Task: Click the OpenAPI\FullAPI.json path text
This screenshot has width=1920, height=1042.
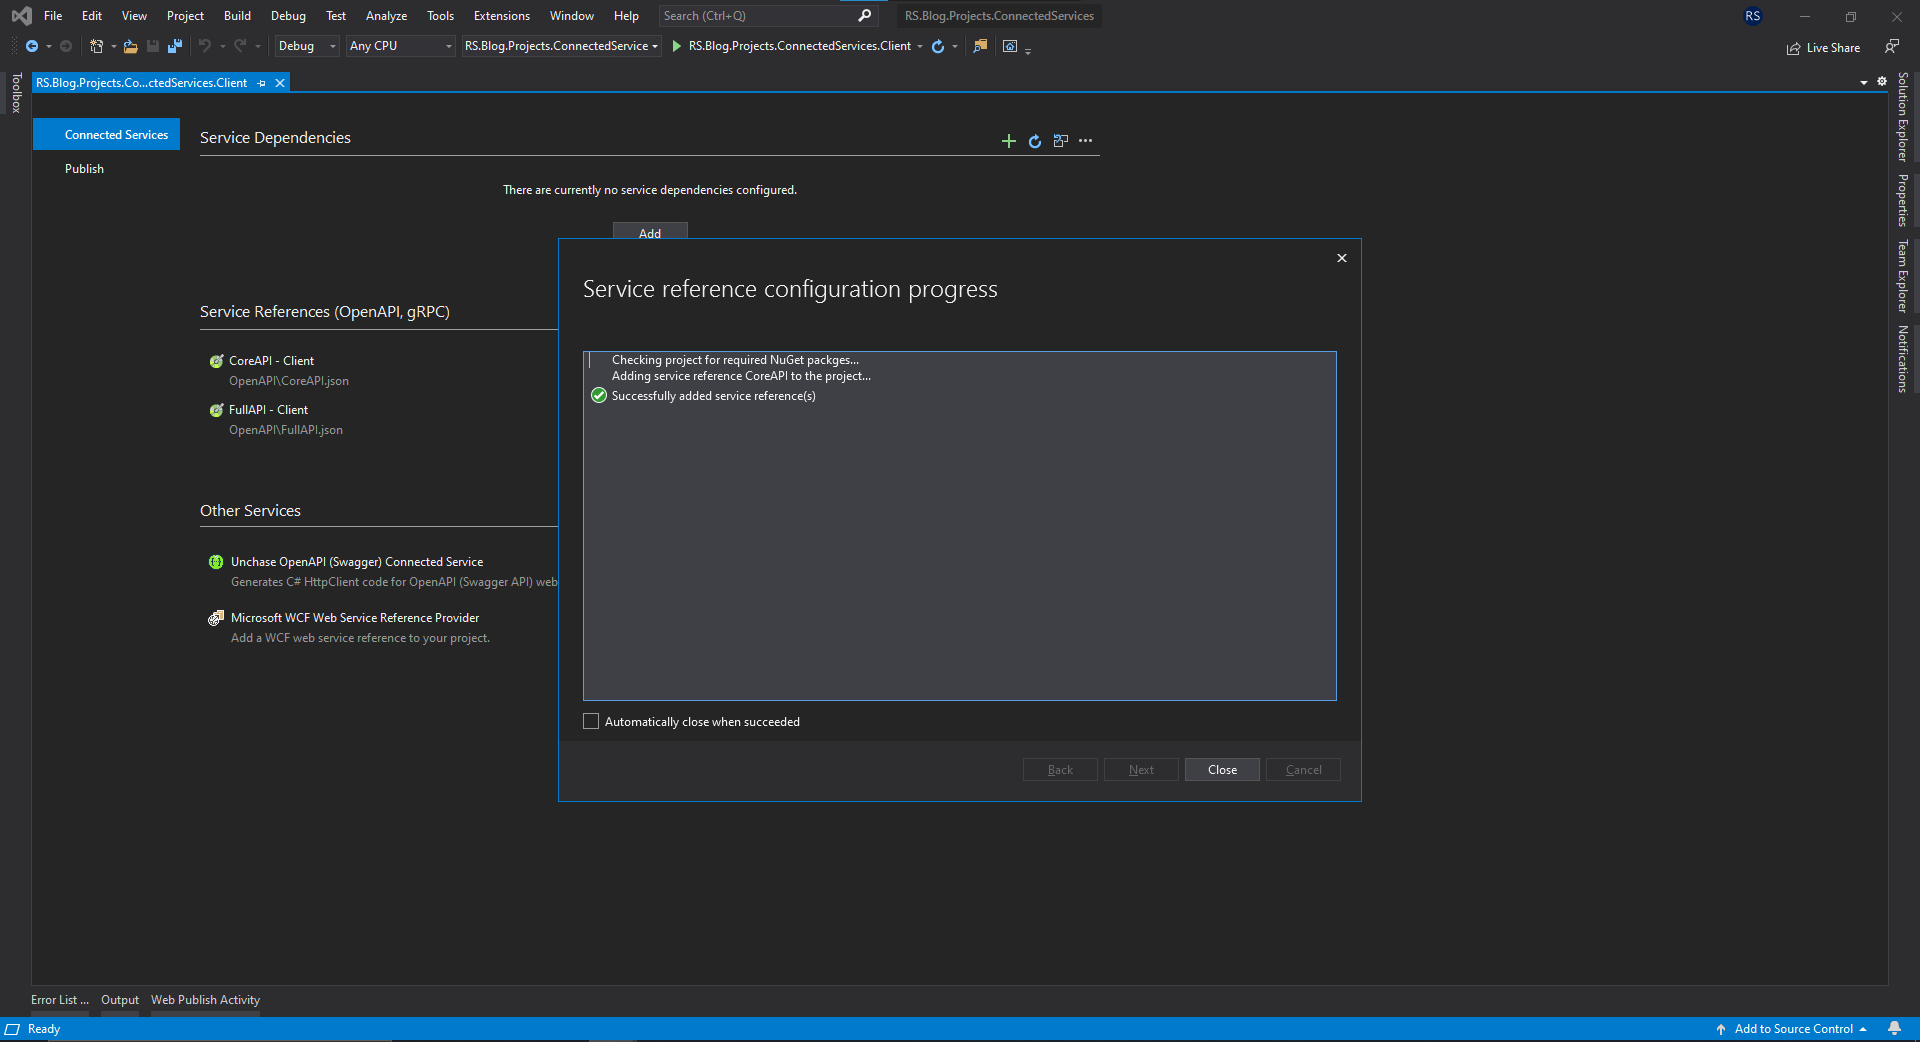Action: 286,430
